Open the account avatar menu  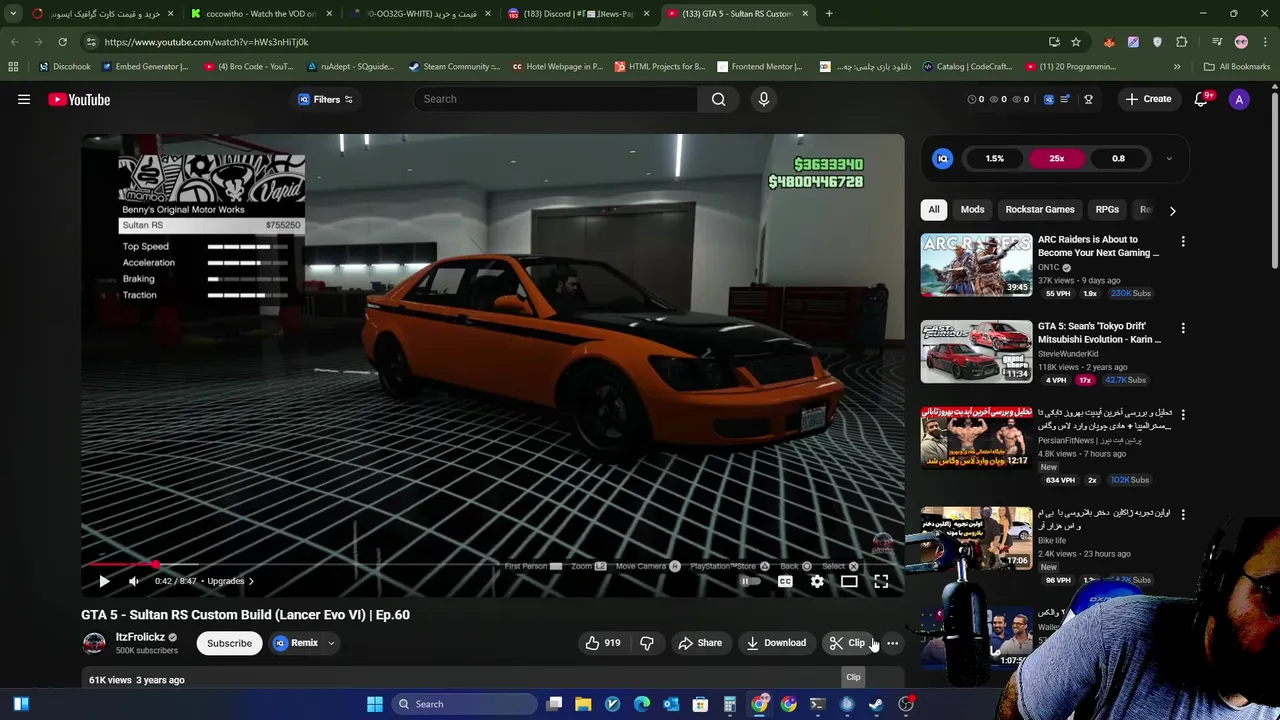tap(1239, 99)
